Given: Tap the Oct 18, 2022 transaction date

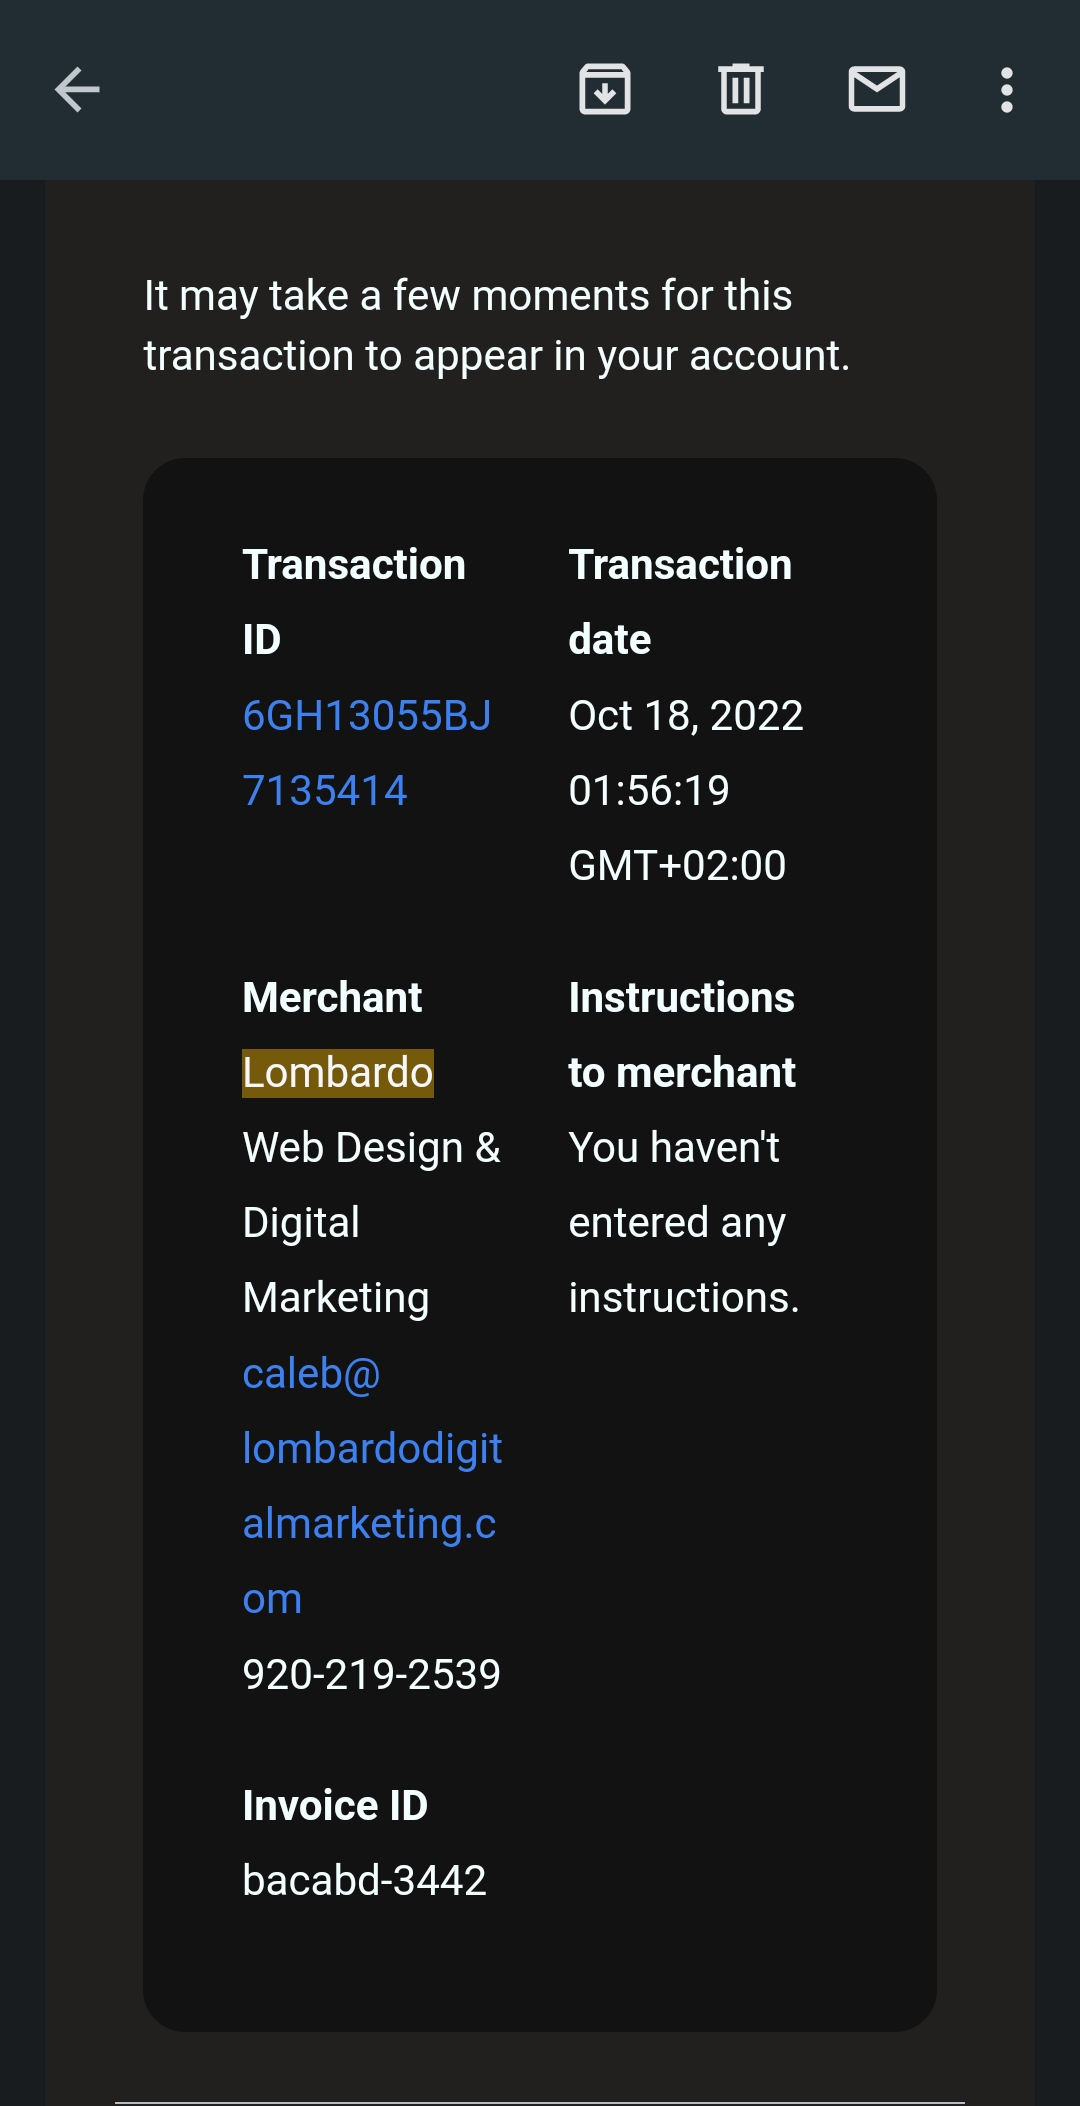Looking at the screenshot, I should pyautogui.click(x=686, y=716).
